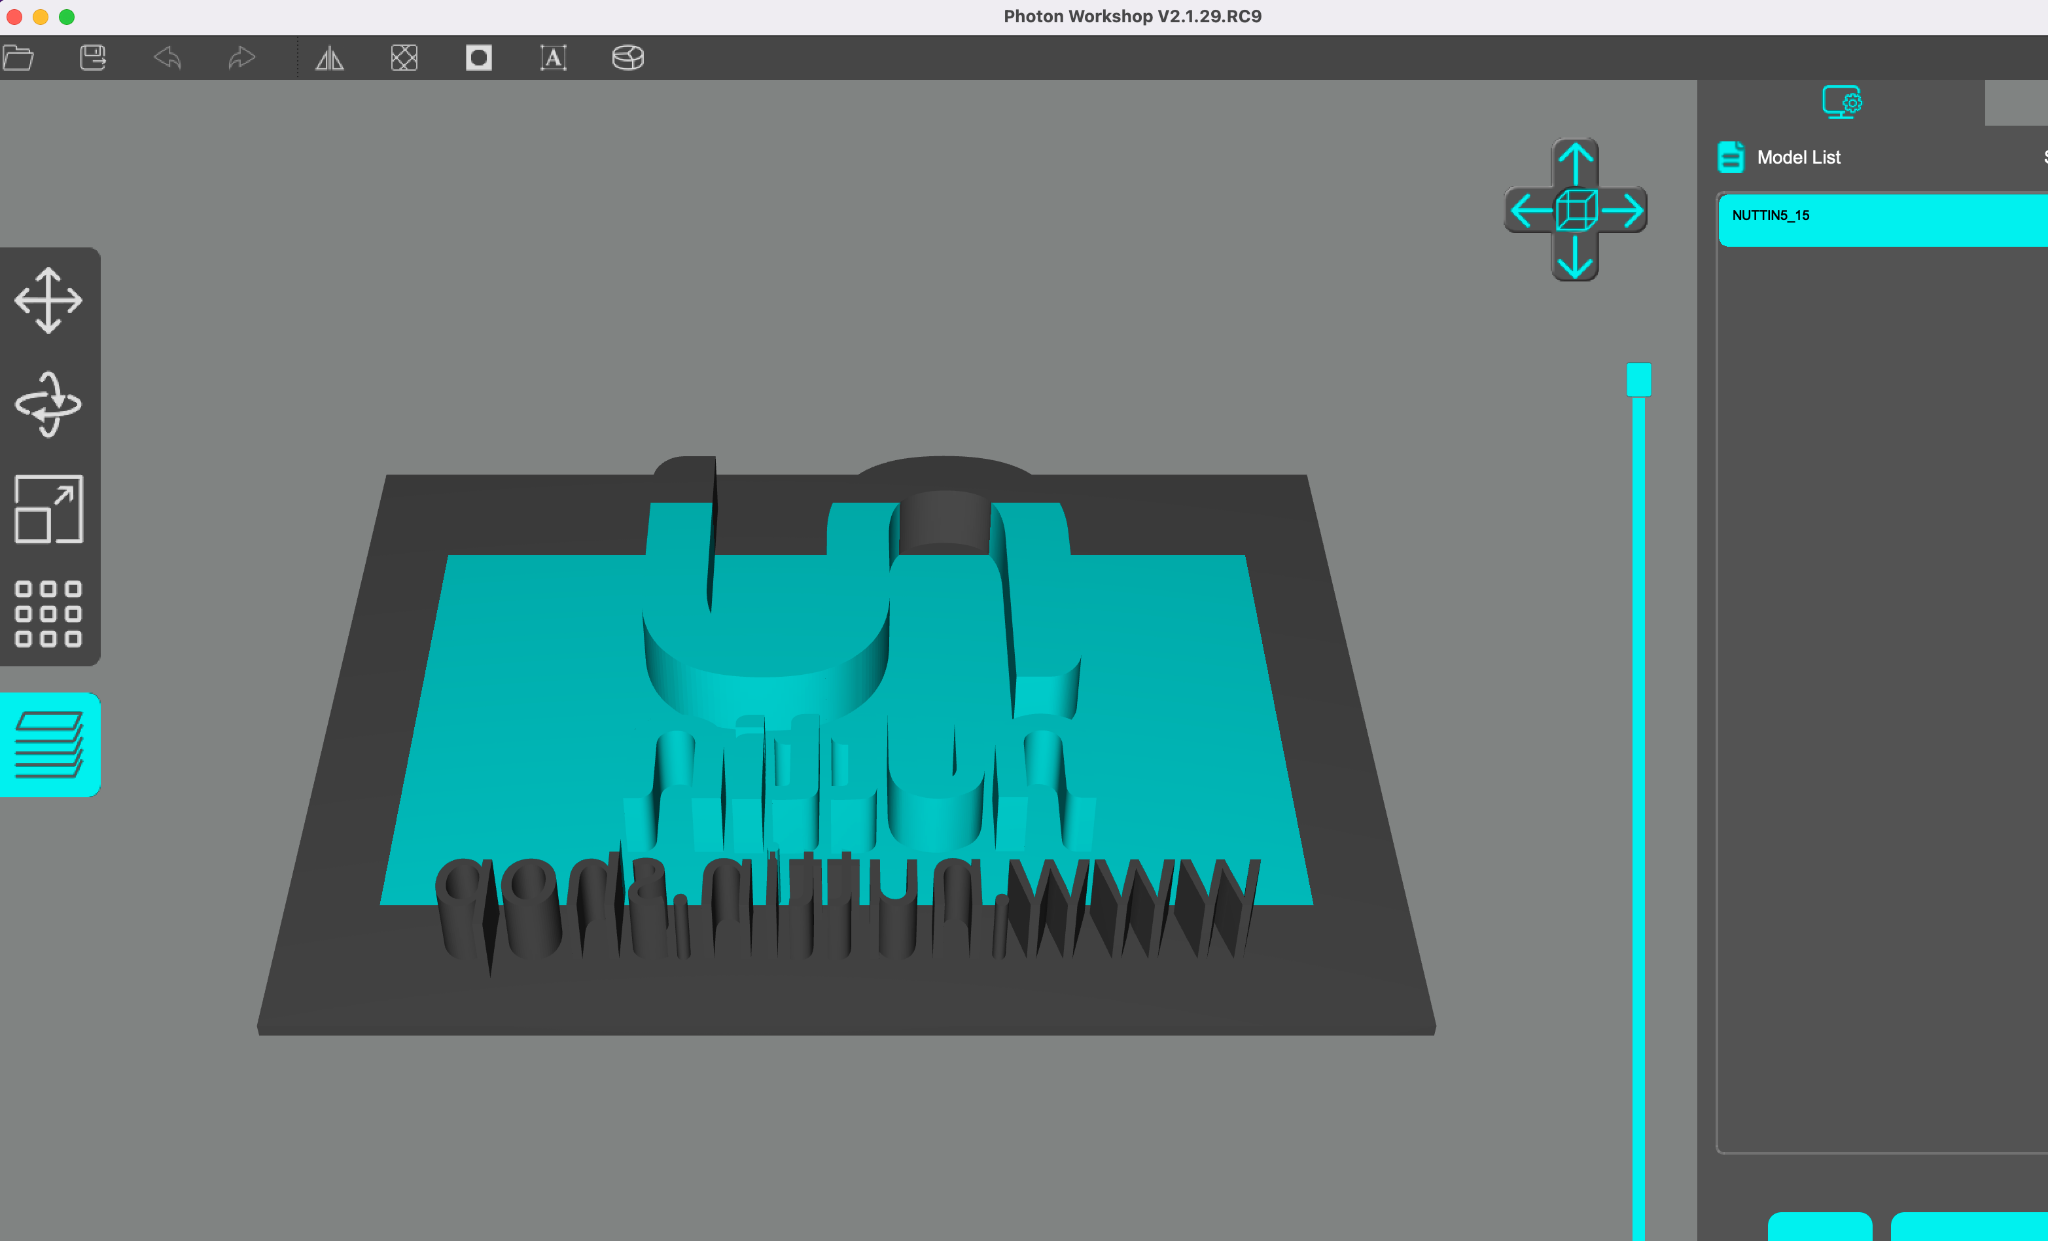Select NUTTIN5_15 in the Model List
2048x1241 pixels.
pos(1883,220)
